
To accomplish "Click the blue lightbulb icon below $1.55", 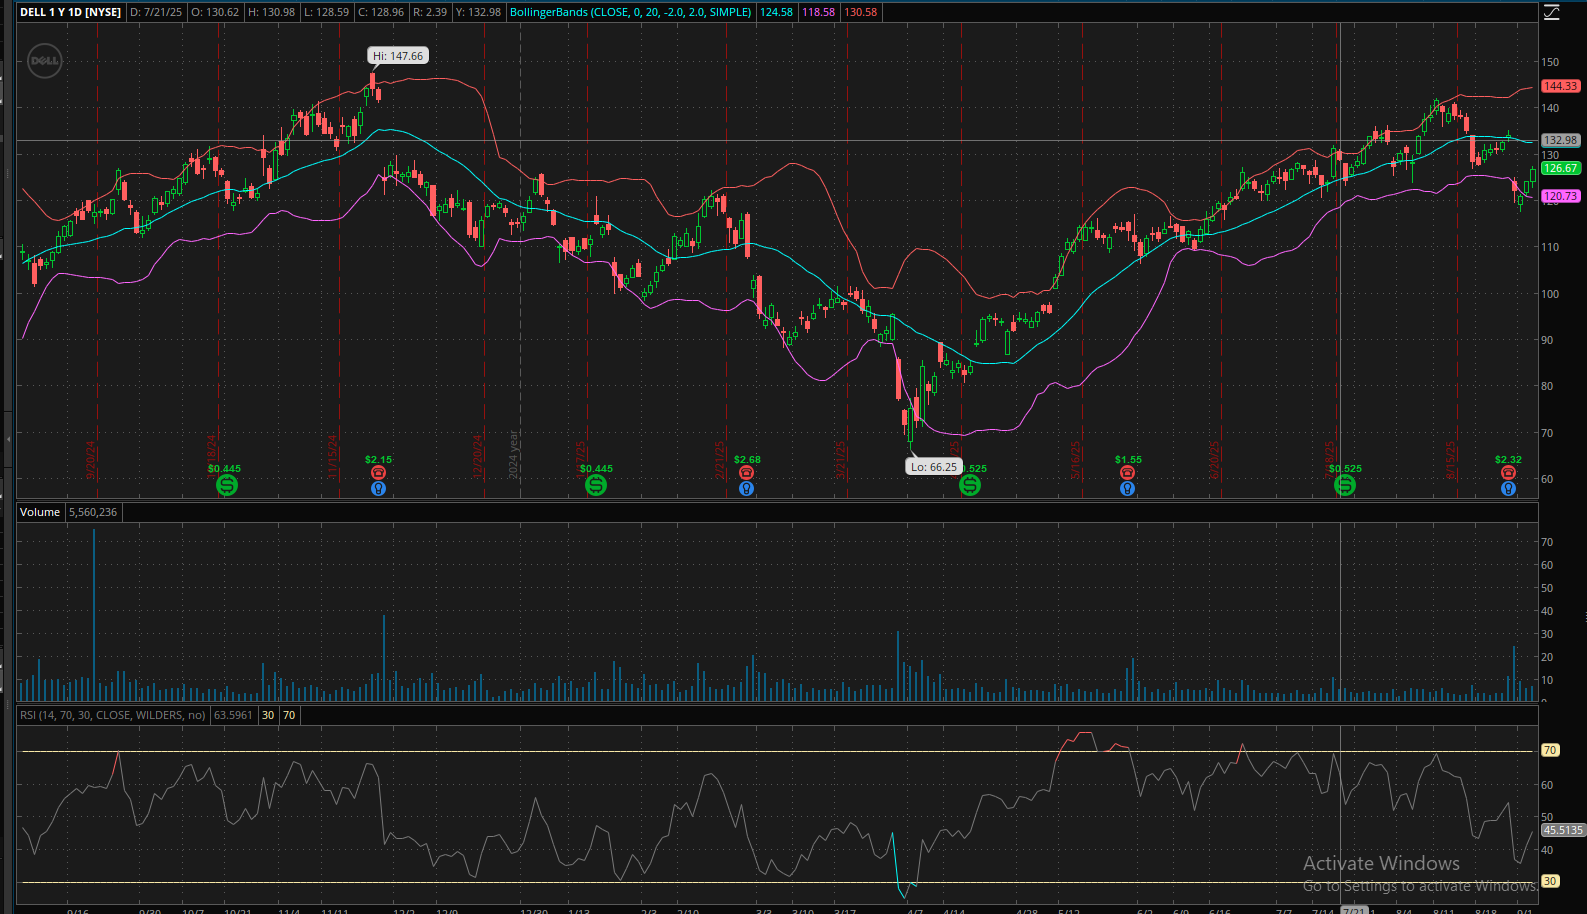I will pyautogui.click(x=1127, y=489).
